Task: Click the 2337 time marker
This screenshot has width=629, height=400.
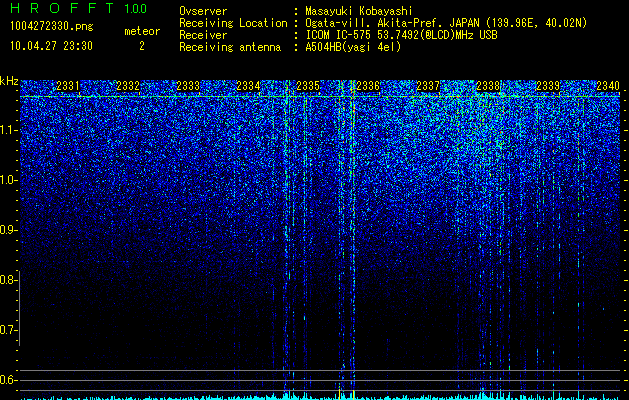Action: [428, 86]
